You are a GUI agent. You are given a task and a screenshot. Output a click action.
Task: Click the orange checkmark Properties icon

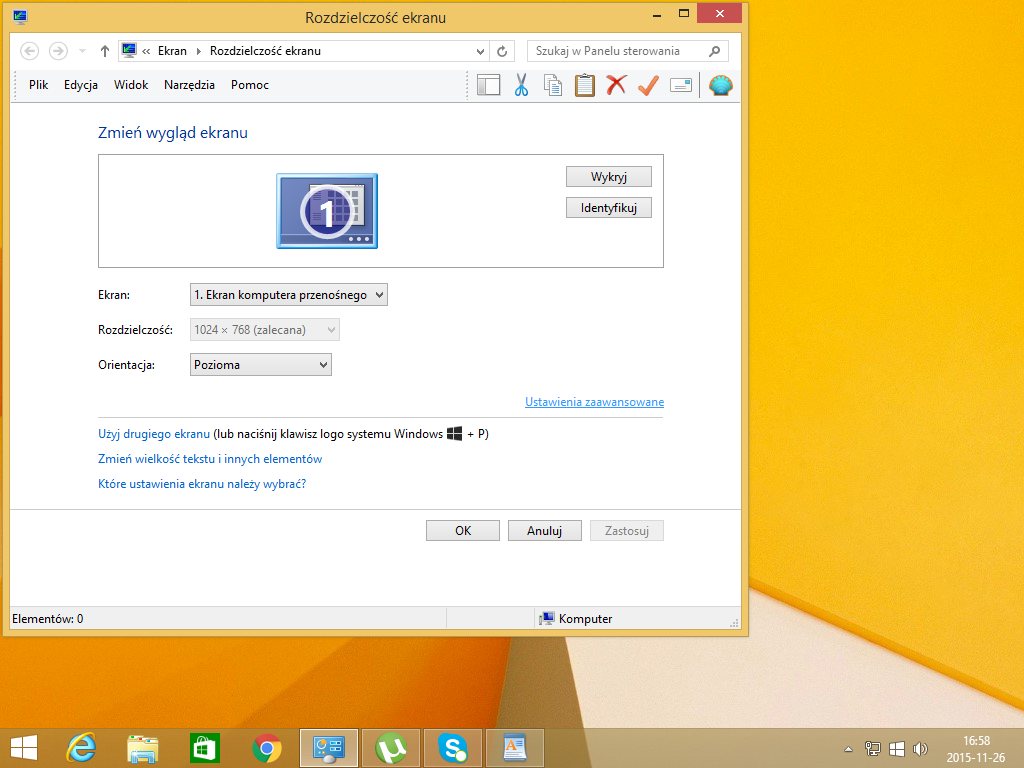[x=647, y=85]
